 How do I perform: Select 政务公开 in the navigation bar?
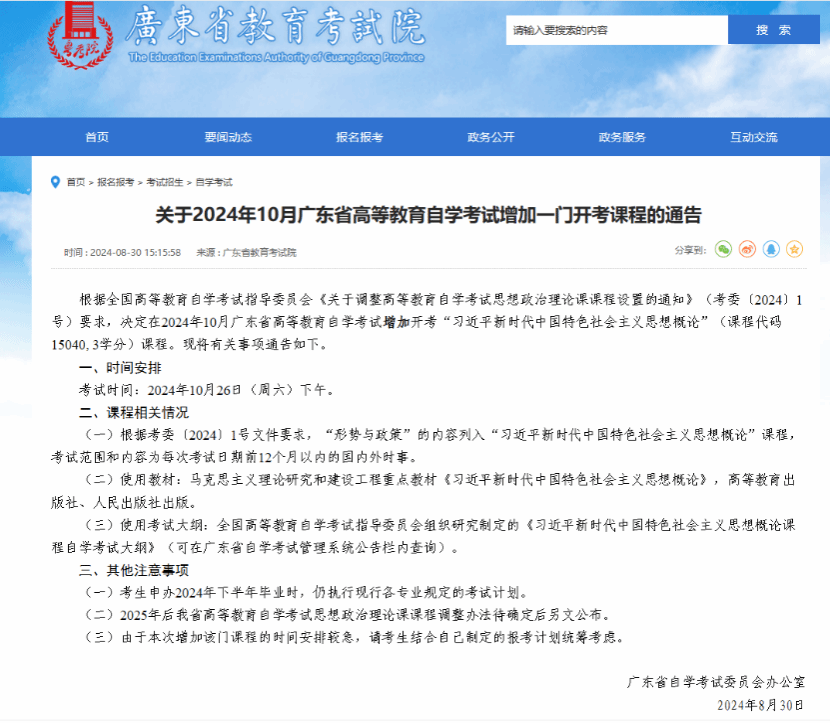tap(491, 137)
